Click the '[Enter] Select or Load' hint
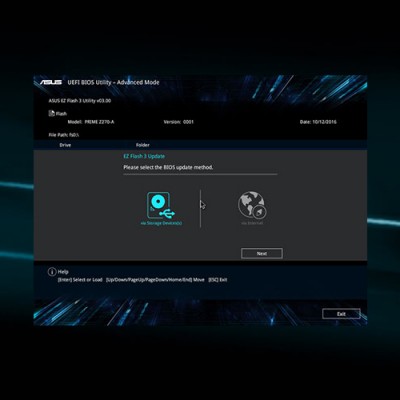Screen dimensions: 400x400 point(80,280)
